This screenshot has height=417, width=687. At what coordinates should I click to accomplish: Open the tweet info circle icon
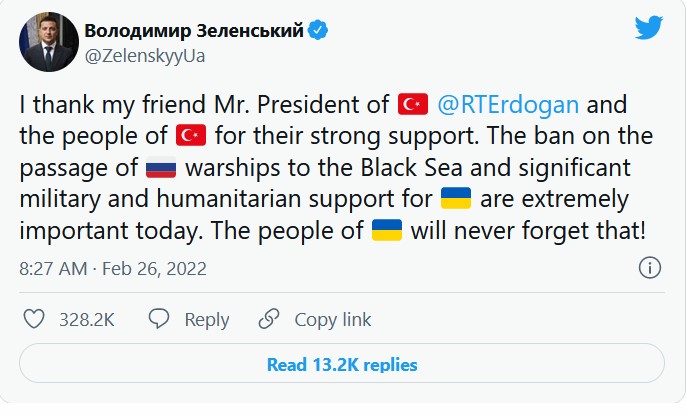tap(649, 268)
